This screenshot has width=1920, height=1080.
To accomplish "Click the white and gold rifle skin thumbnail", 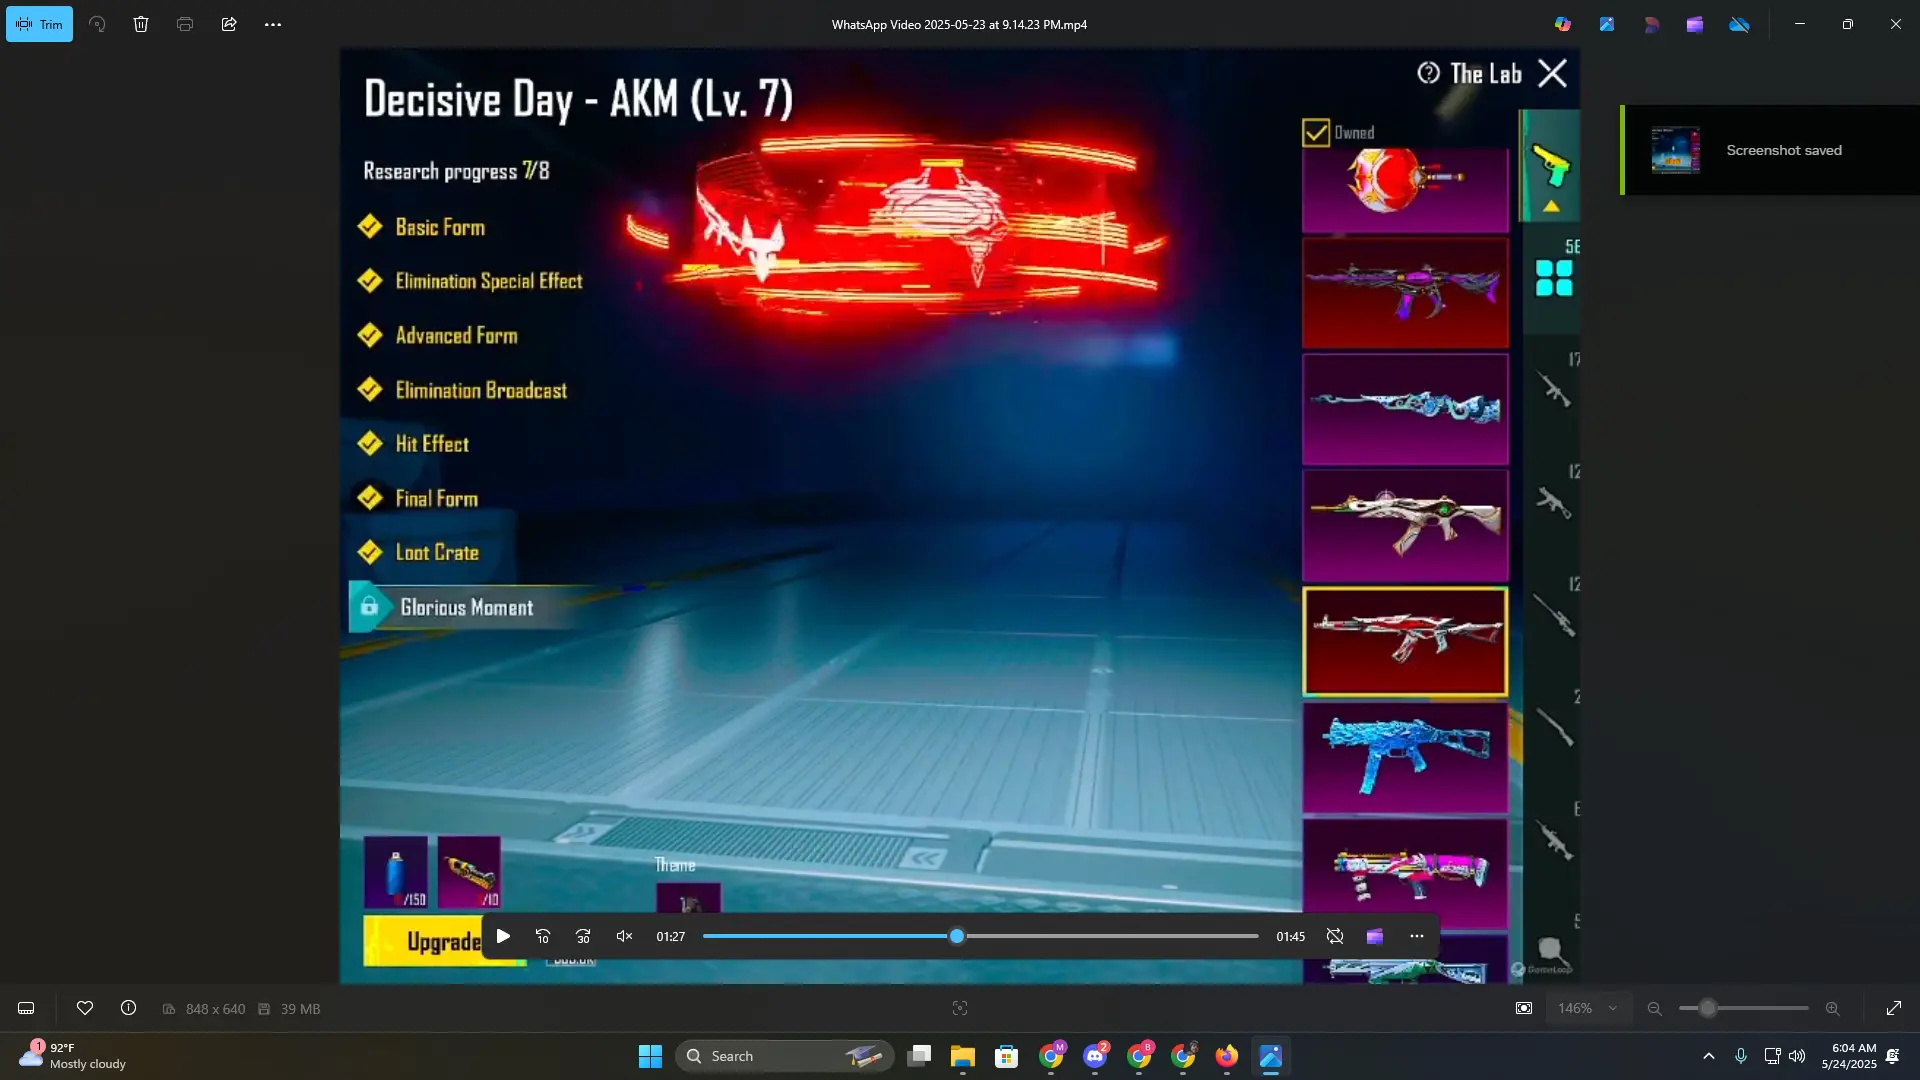I will click(x=1405, y=525).
